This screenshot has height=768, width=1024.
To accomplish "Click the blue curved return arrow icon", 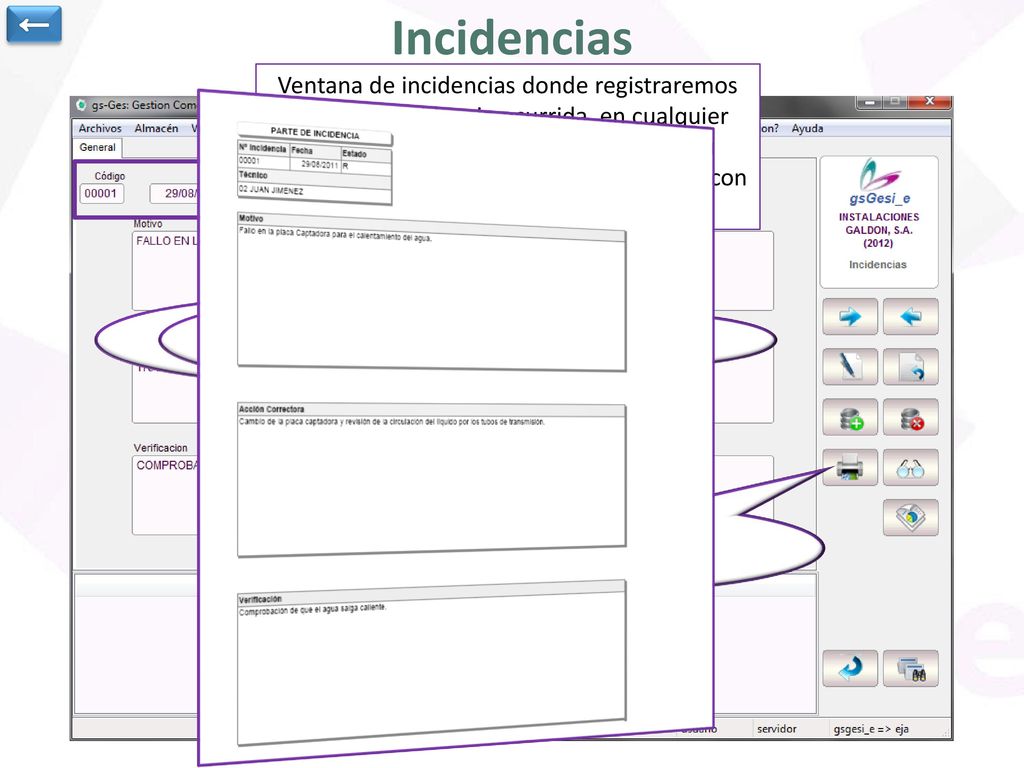I will (x=850, y=669).
